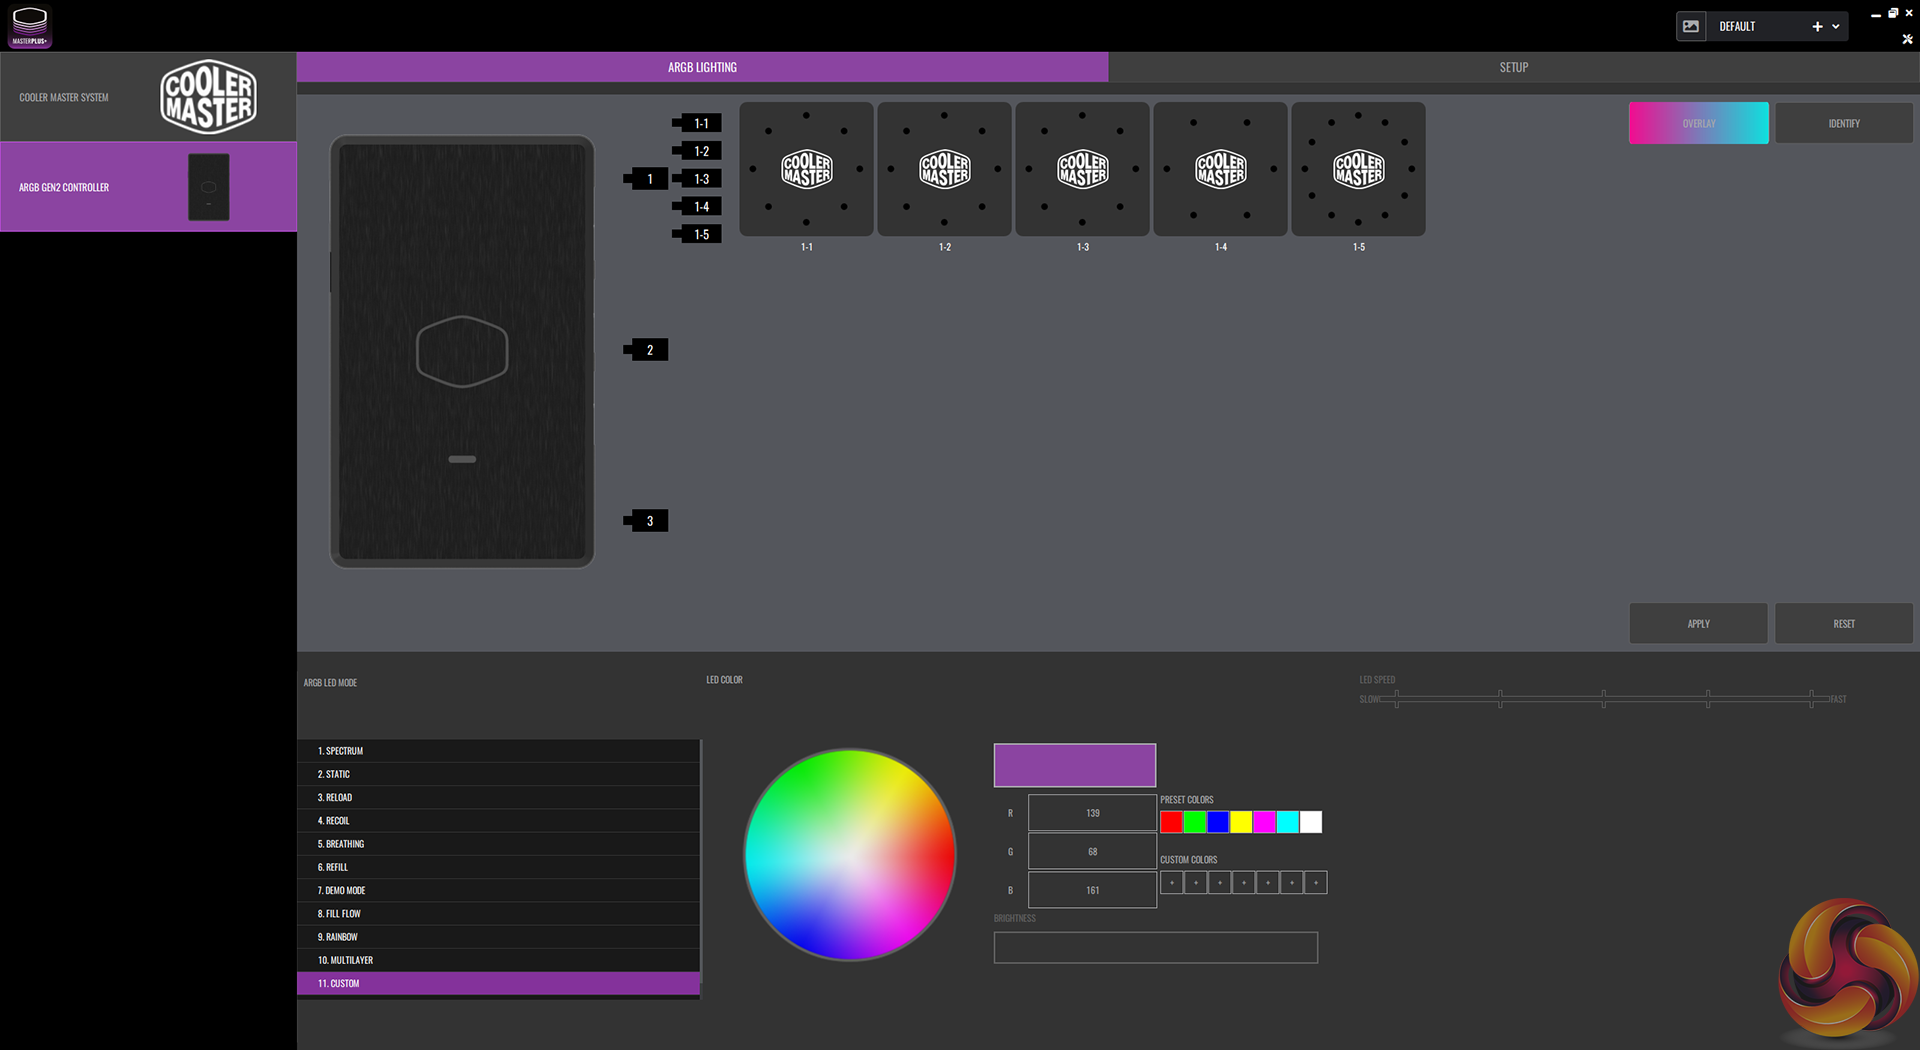Select Static LED mode
1920x1050 pixels.
498,774
